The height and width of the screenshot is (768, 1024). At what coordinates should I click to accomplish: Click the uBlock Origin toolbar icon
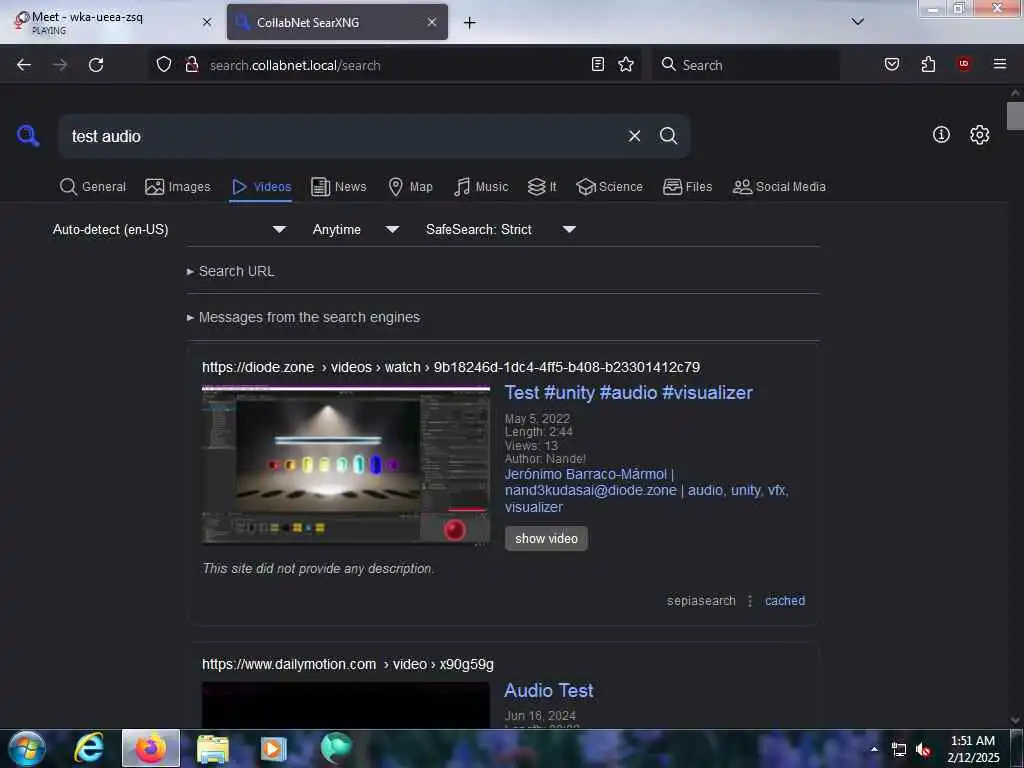(964, 64)
